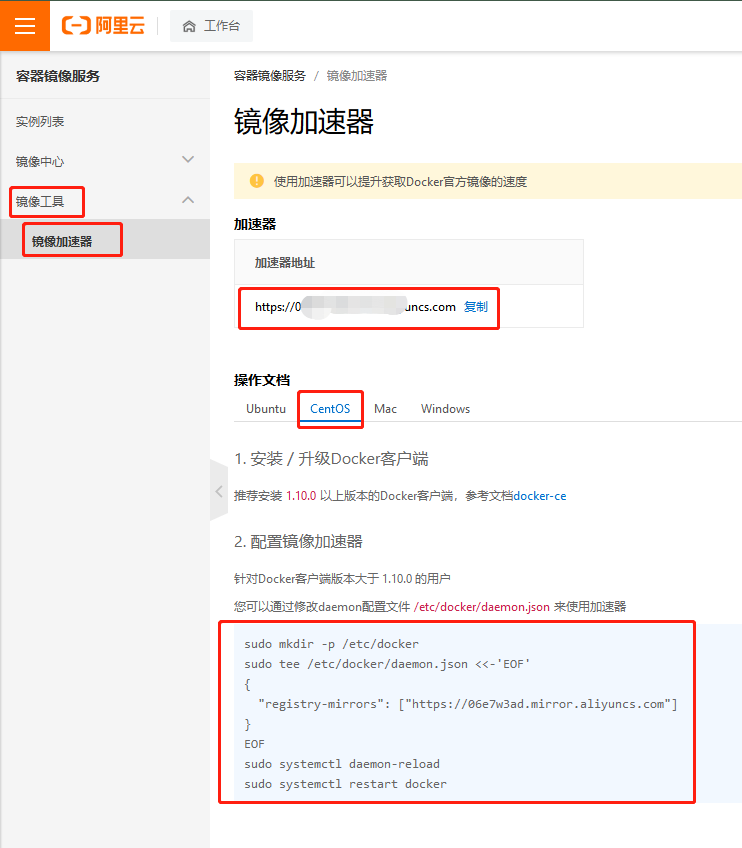Click the 'sudo tee /etc/docker/daemon.json' line
This screenshot has width=742, height=848.
[x=387, y=664]
